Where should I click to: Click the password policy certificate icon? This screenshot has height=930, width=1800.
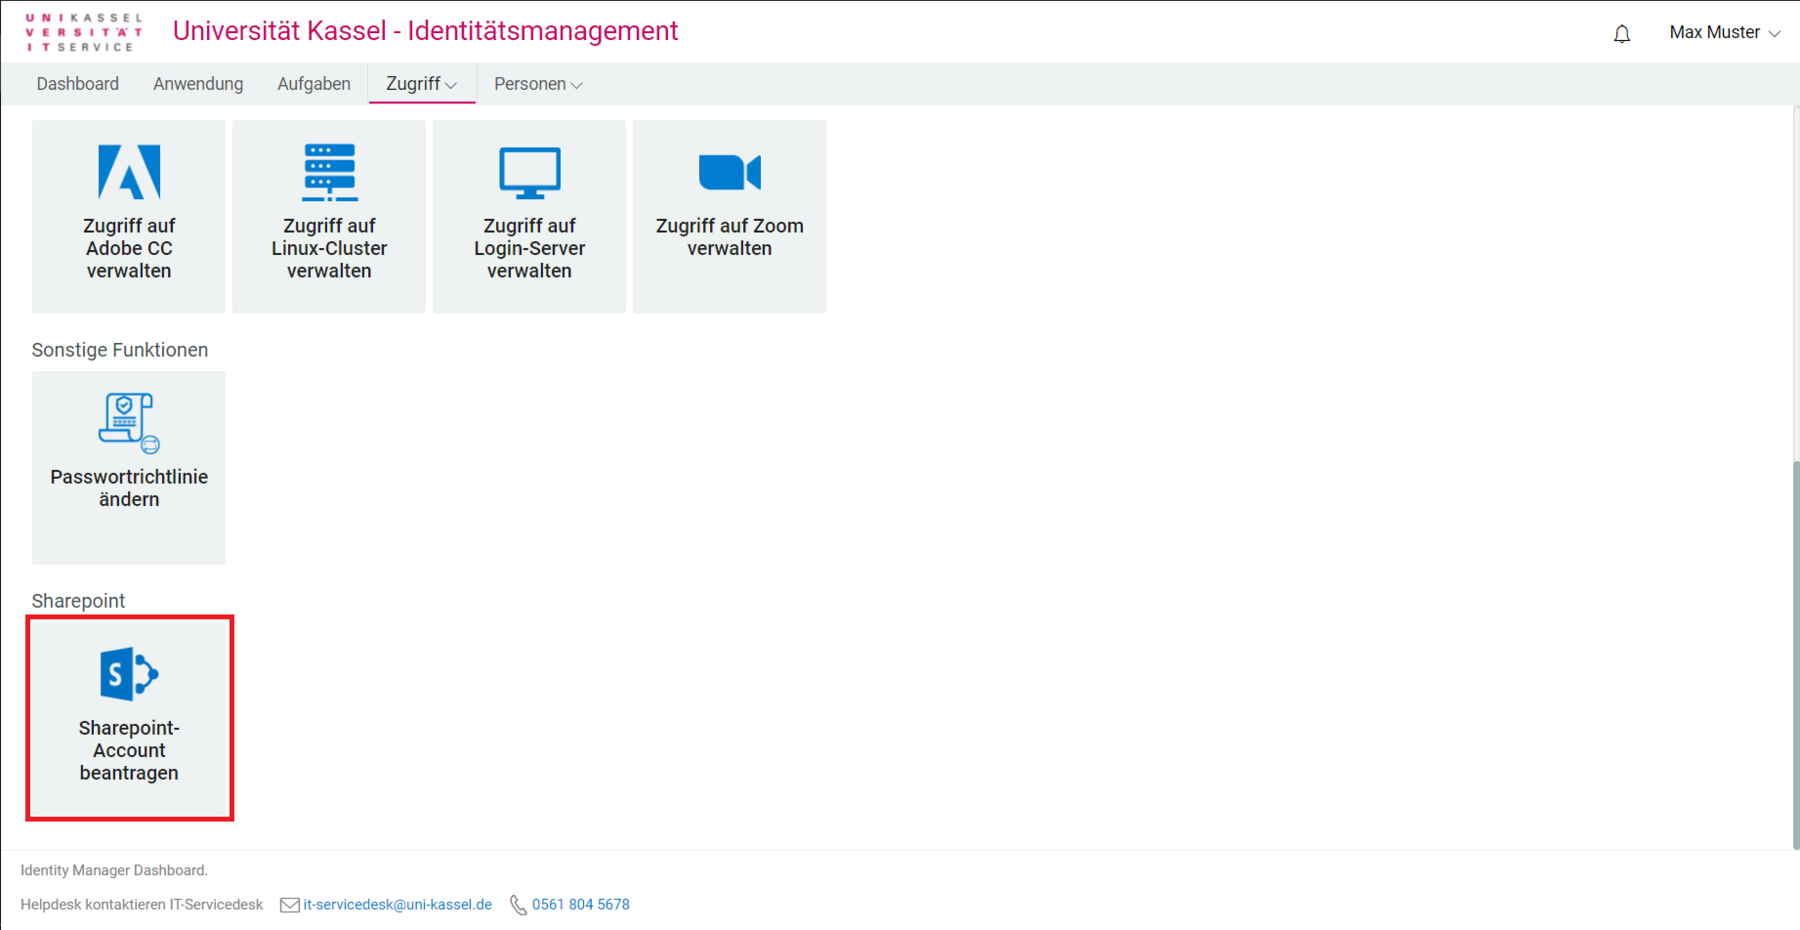(x=129, y=422)
